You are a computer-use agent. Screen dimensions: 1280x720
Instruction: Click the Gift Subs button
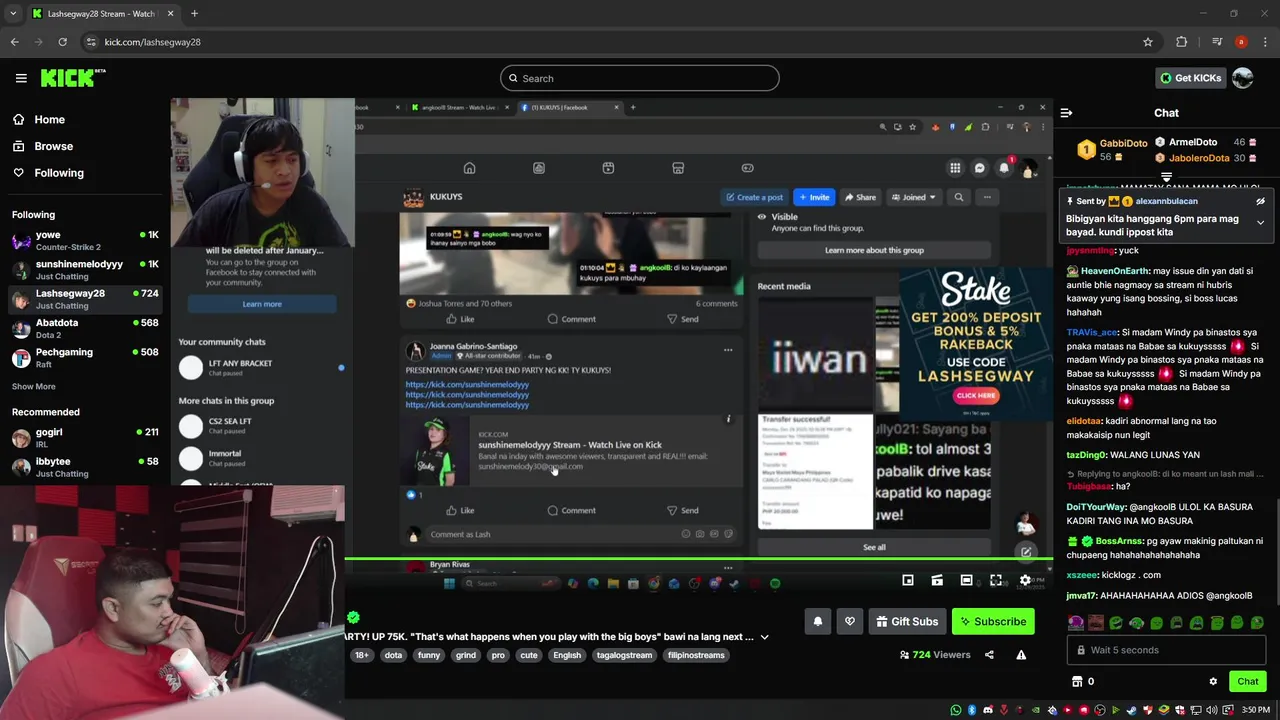[x=907, y=621]
